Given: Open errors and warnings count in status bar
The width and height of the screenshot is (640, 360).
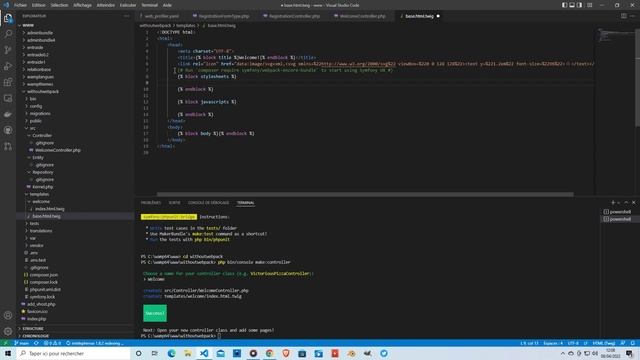Looking at the screenshot, I should (x=52, y=343).
